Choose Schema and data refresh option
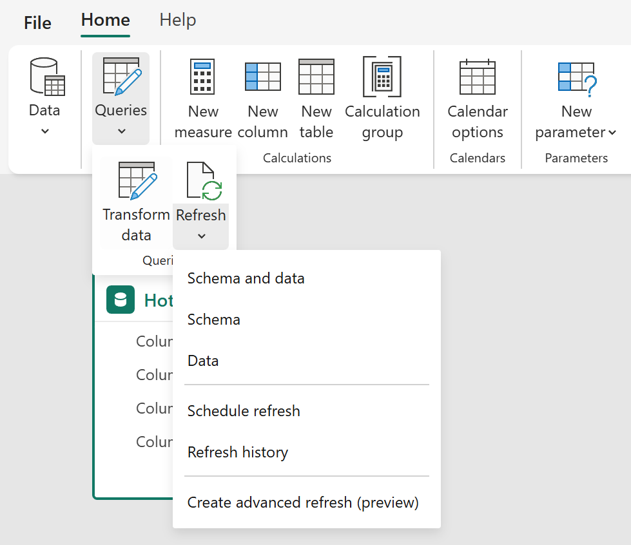Screen dimensions: 631x545 307,279
